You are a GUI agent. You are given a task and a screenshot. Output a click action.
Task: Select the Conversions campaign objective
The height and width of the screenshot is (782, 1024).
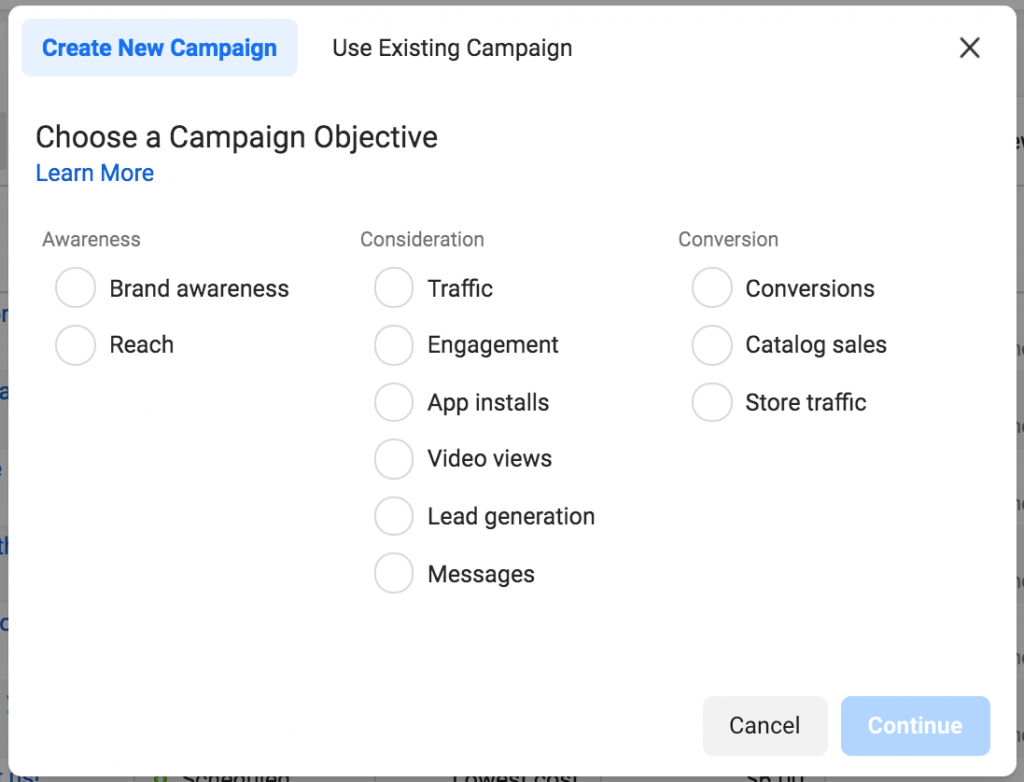(712, 289)
